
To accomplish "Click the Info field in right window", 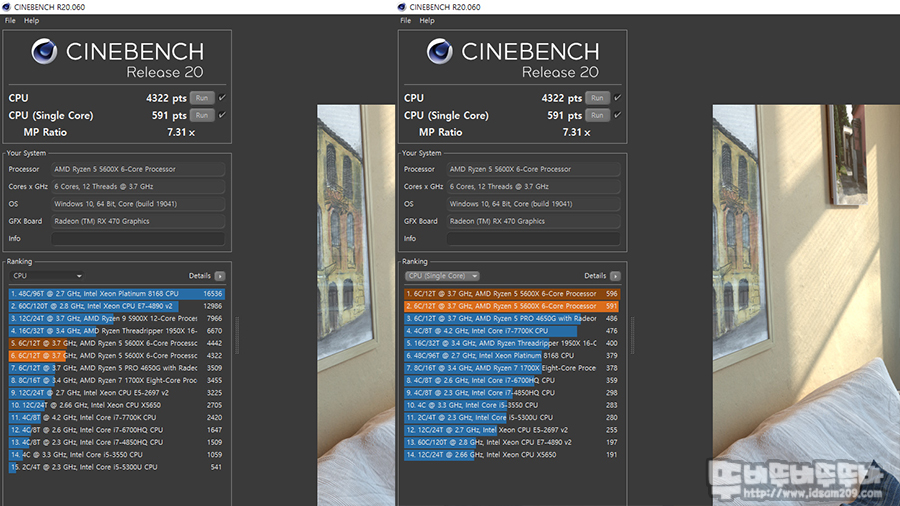I will [533, 239].
